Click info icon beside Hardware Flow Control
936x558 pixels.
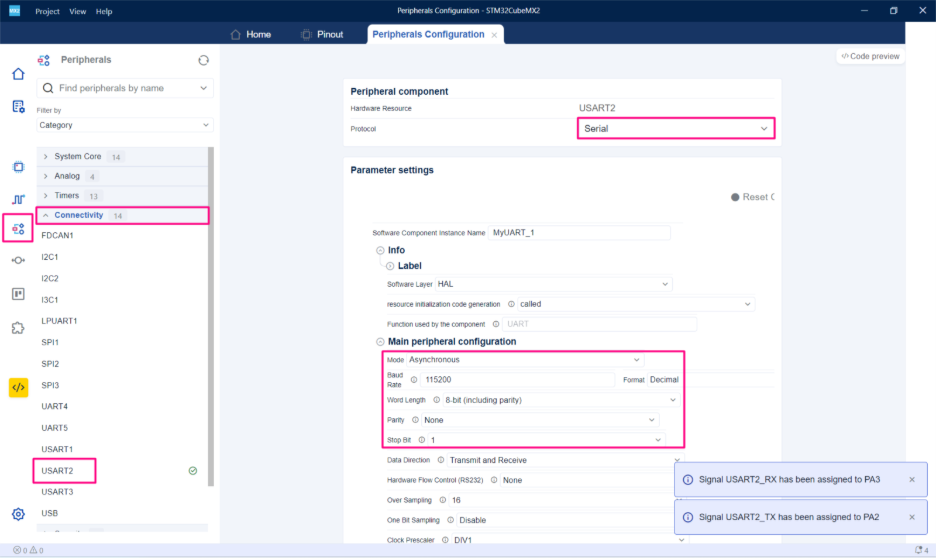pos(494,480)
